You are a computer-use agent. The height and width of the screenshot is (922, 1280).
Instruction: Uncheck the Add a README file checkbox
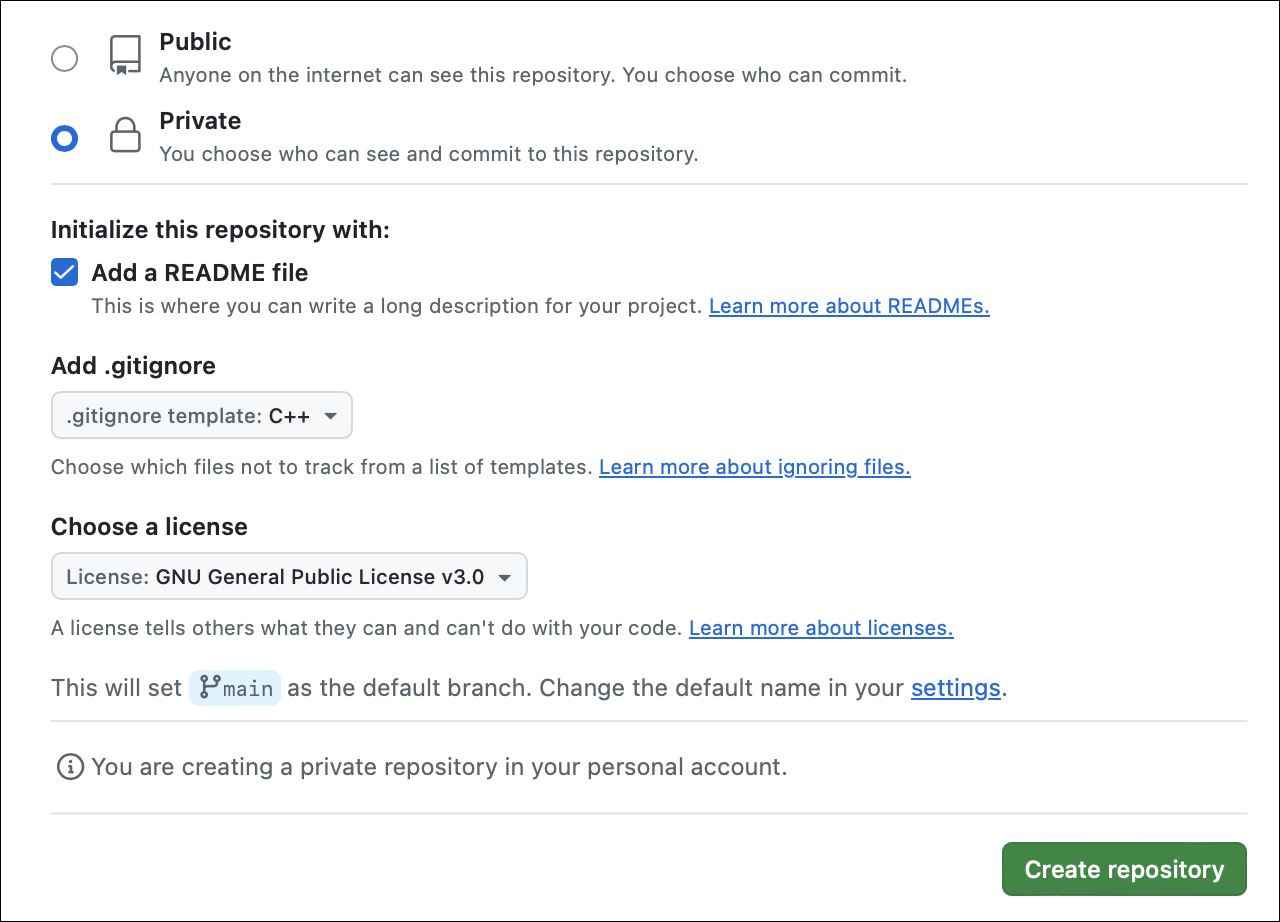click(65, 272)
